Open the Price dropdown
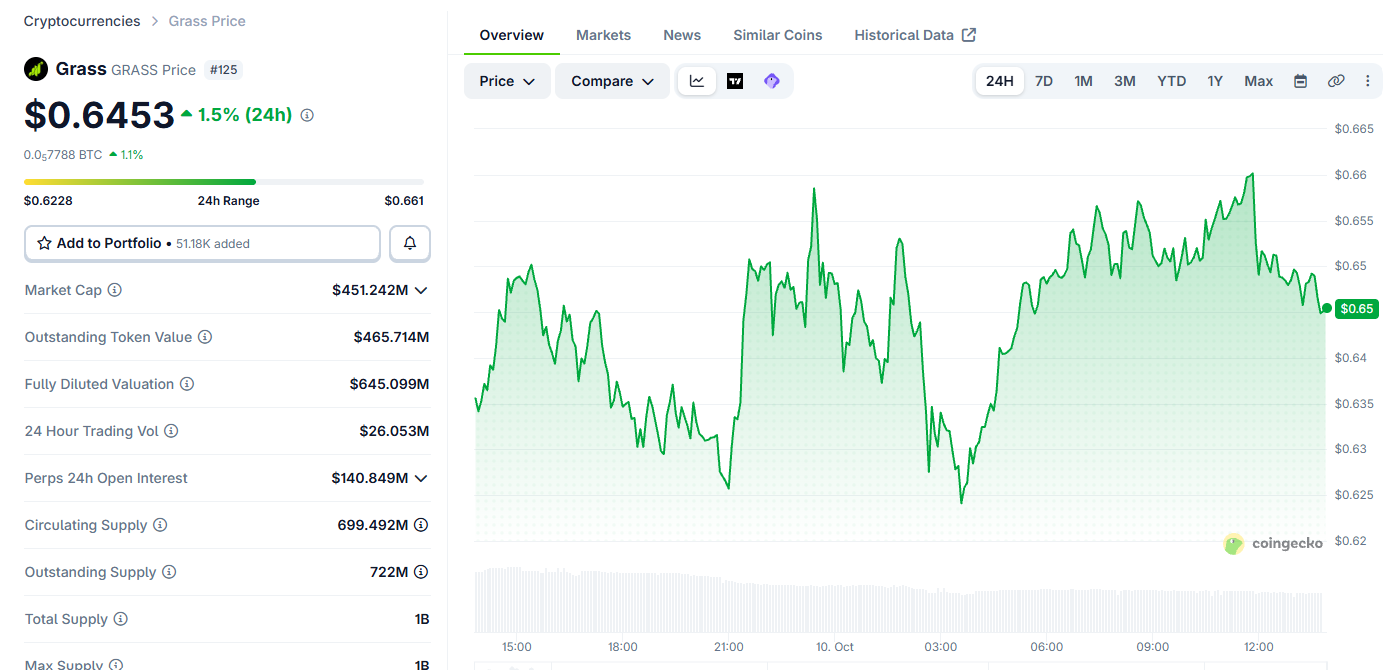This screenshot has width=1387, height=670. [x=507, y=81]
